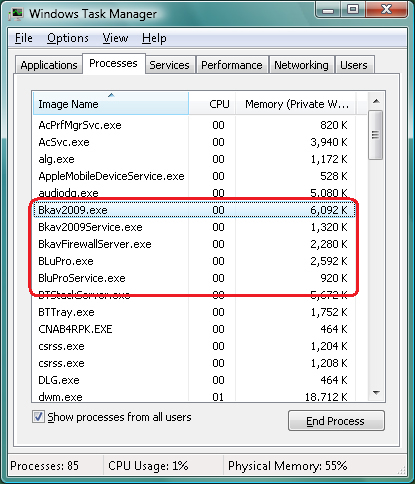Toggle Show processes from all users checkbox
Viewport: 415px width, 484px height.
(38, 417)
